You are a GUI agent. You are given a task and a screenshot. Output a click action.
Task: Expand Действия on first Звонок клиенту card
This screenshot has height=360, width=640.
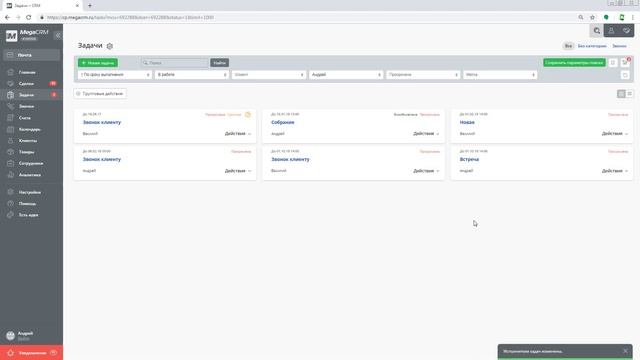238,134
